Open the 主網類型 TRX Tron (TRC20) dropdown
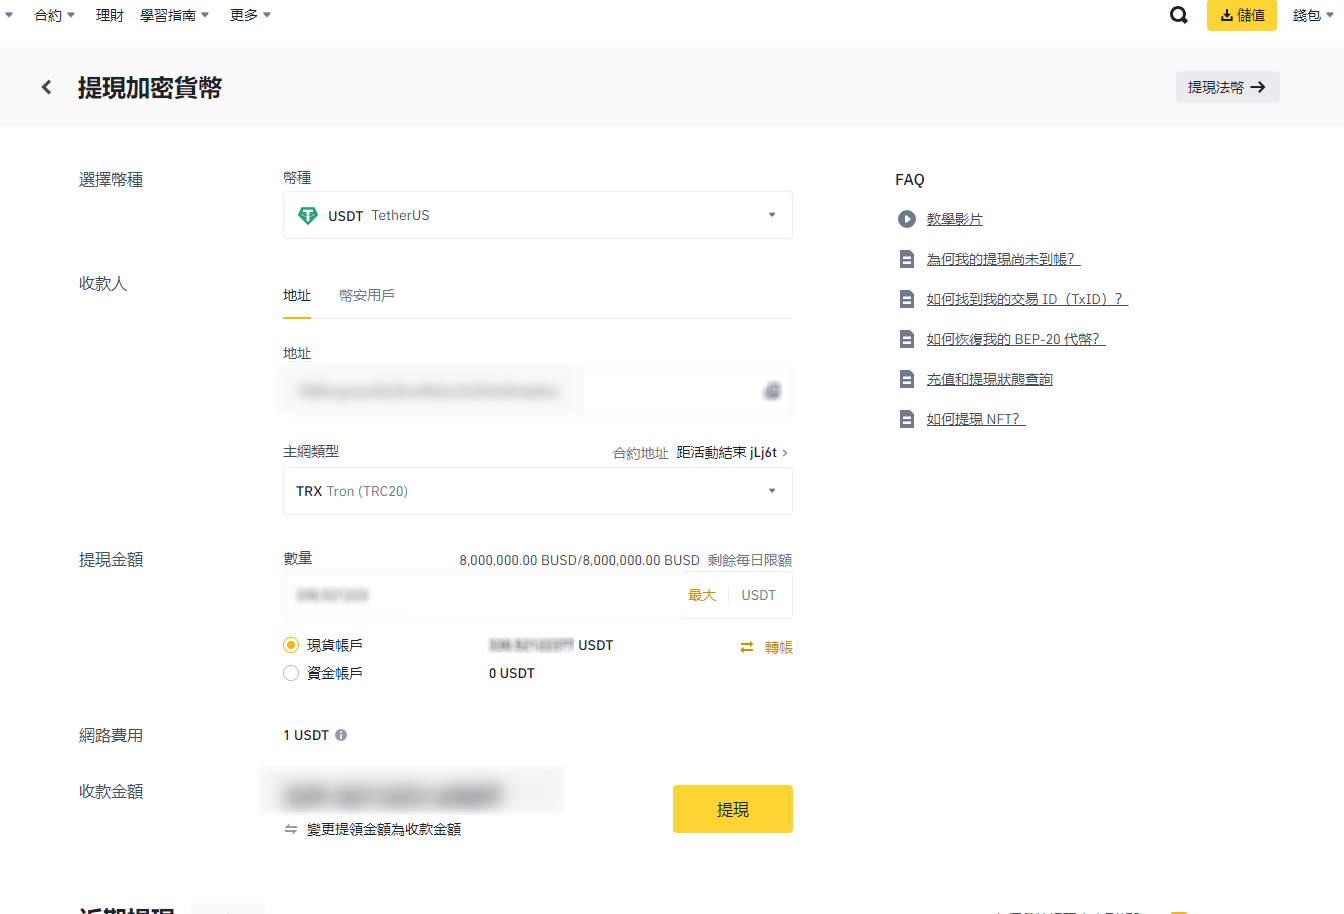This screenshot has height=914, width=1344. click(x=538, y=491)
